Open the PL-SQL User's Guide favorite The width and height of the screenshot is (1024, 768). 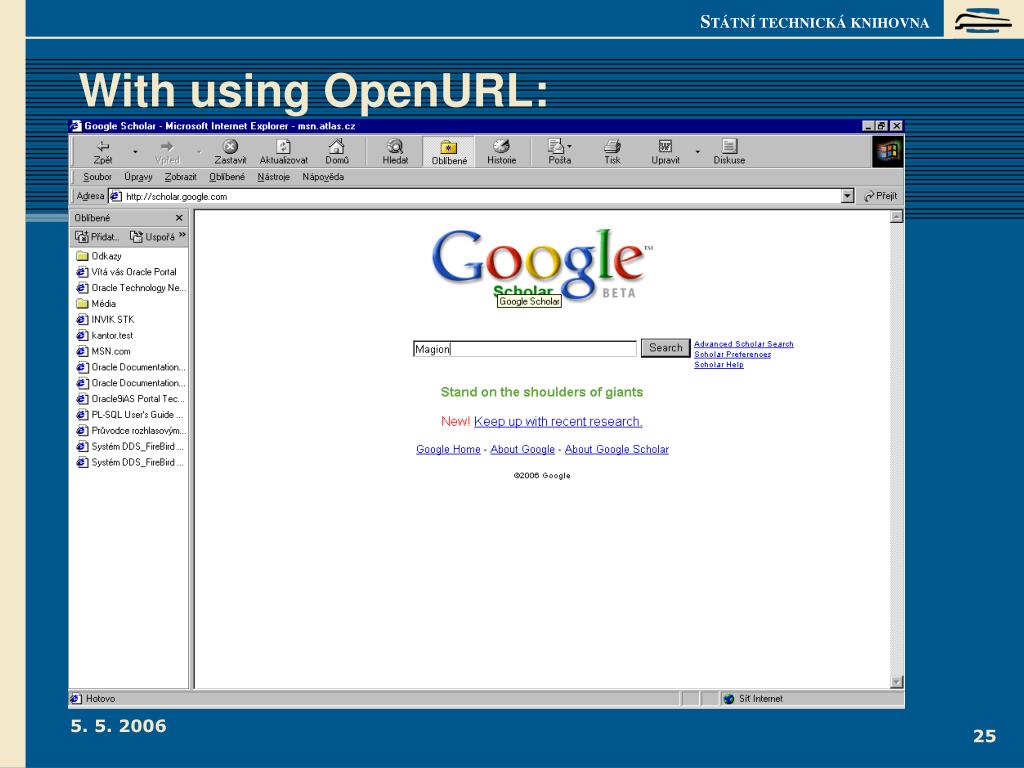pyautogui.click(x=130, y=415)
